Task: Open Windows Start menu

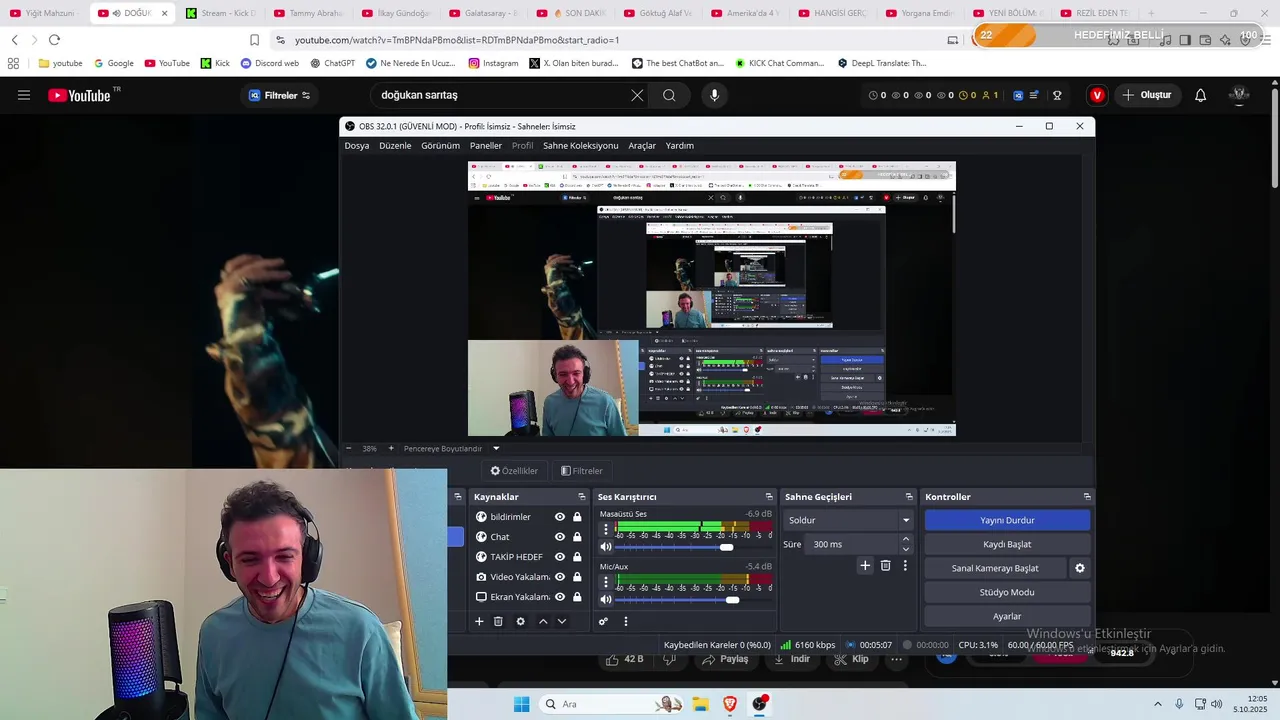Action: click(521, 704)
